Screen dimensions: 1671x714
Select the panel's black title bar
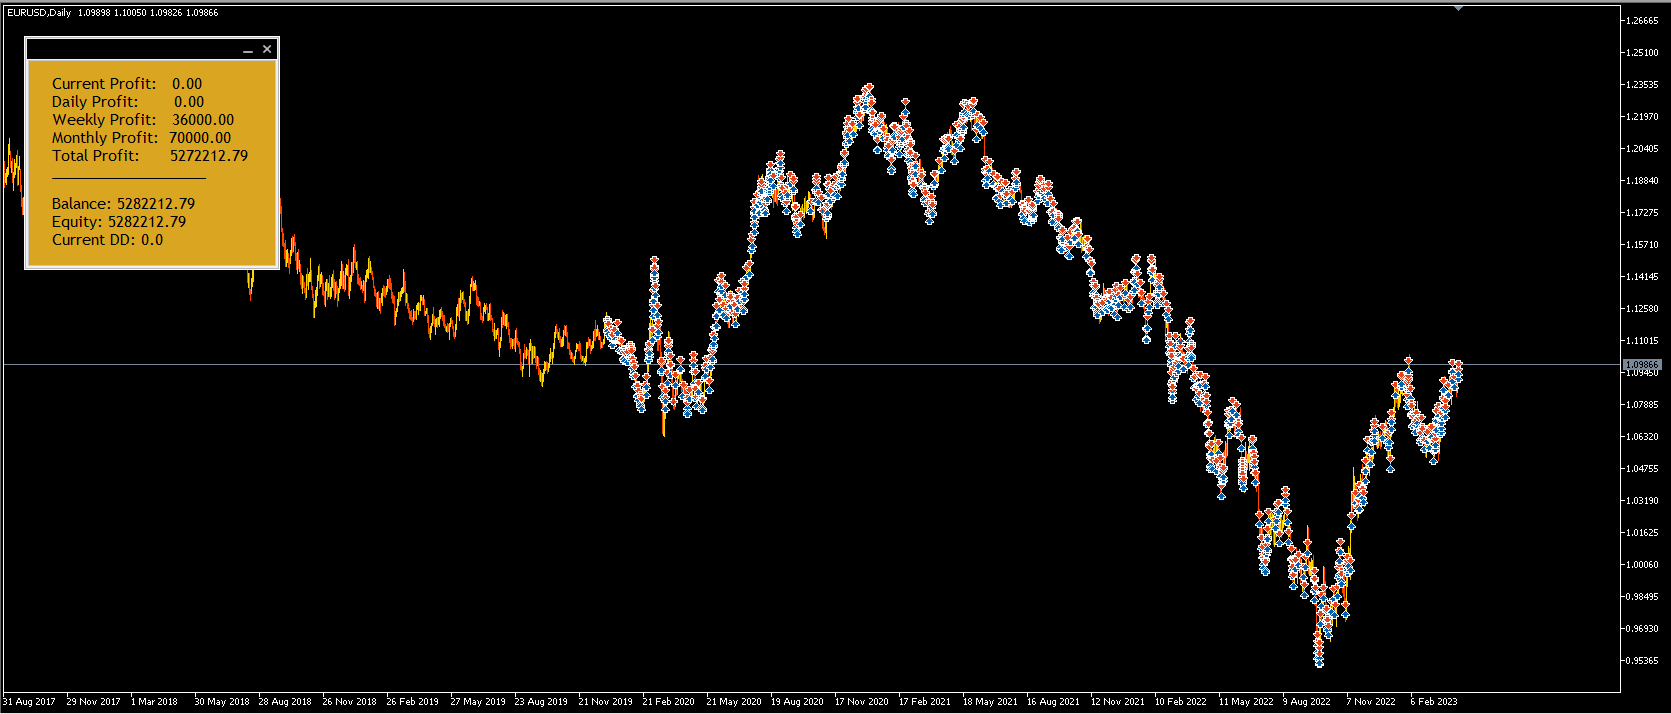pos(151,49)
